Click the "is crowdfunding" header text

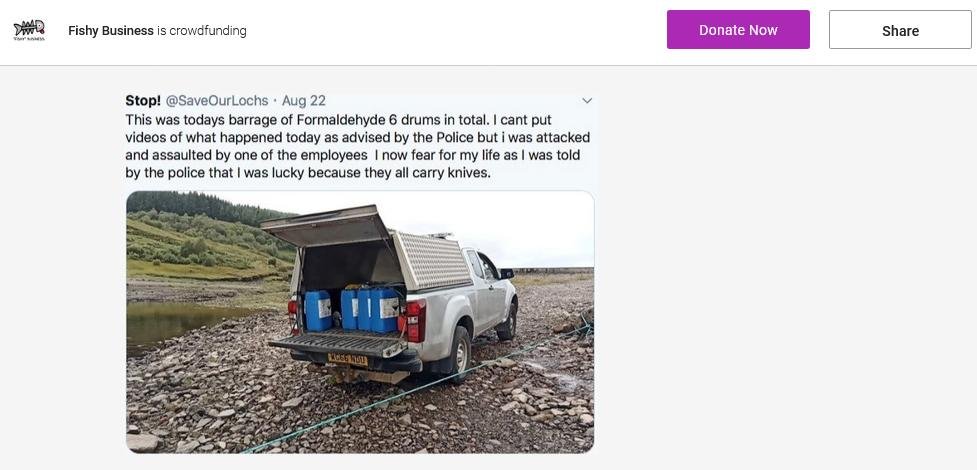coord(202,31)
